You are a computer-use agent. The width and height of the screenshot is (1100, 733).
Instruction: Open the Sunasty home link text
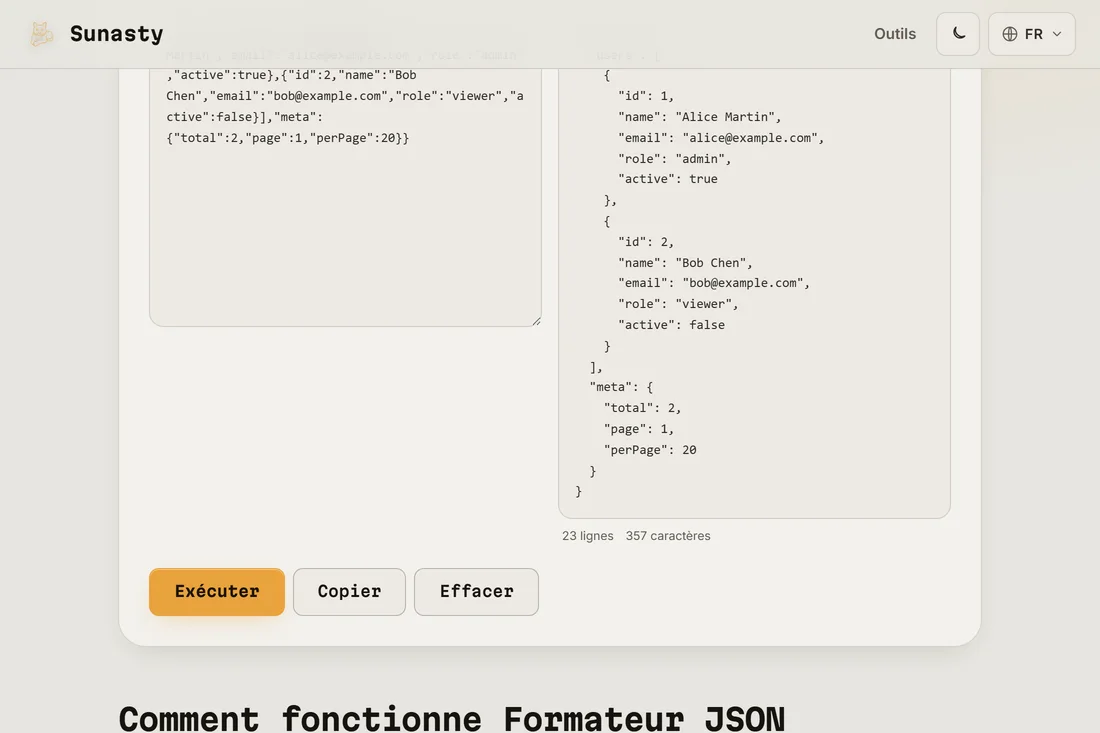[x=116, y=34]
